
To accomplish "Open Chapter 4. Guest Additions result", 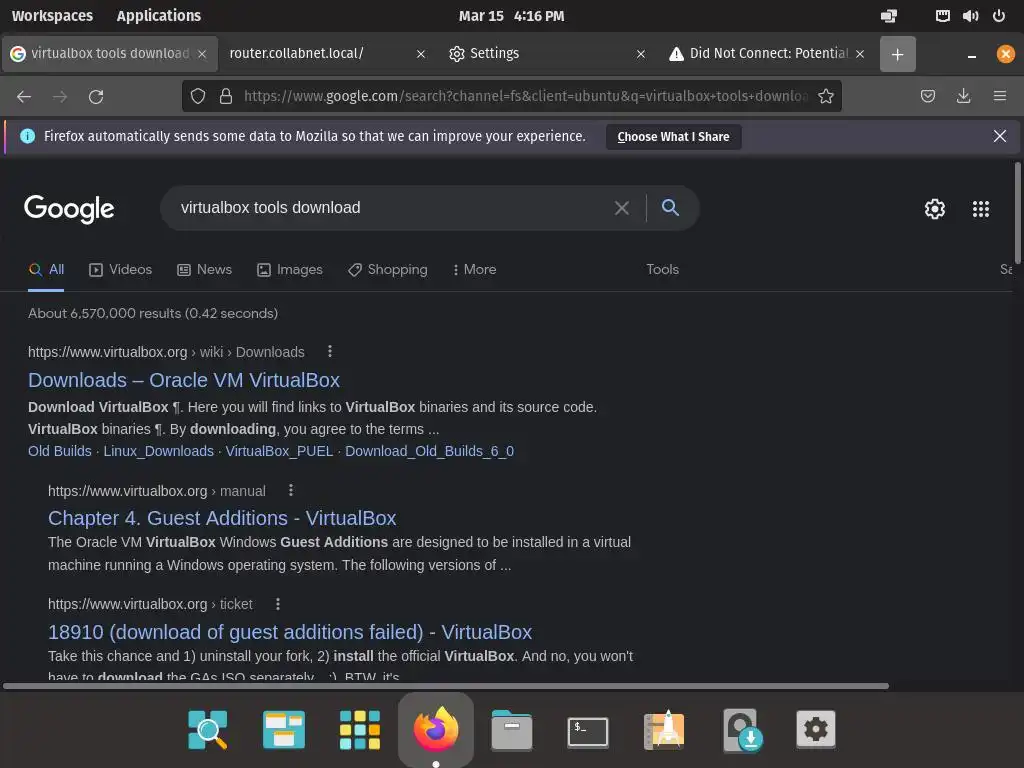I will 222,518.
